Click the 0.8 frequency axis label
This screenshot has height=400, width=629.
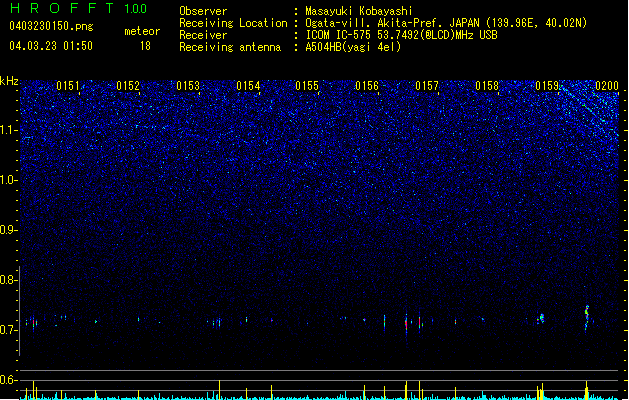8,280
